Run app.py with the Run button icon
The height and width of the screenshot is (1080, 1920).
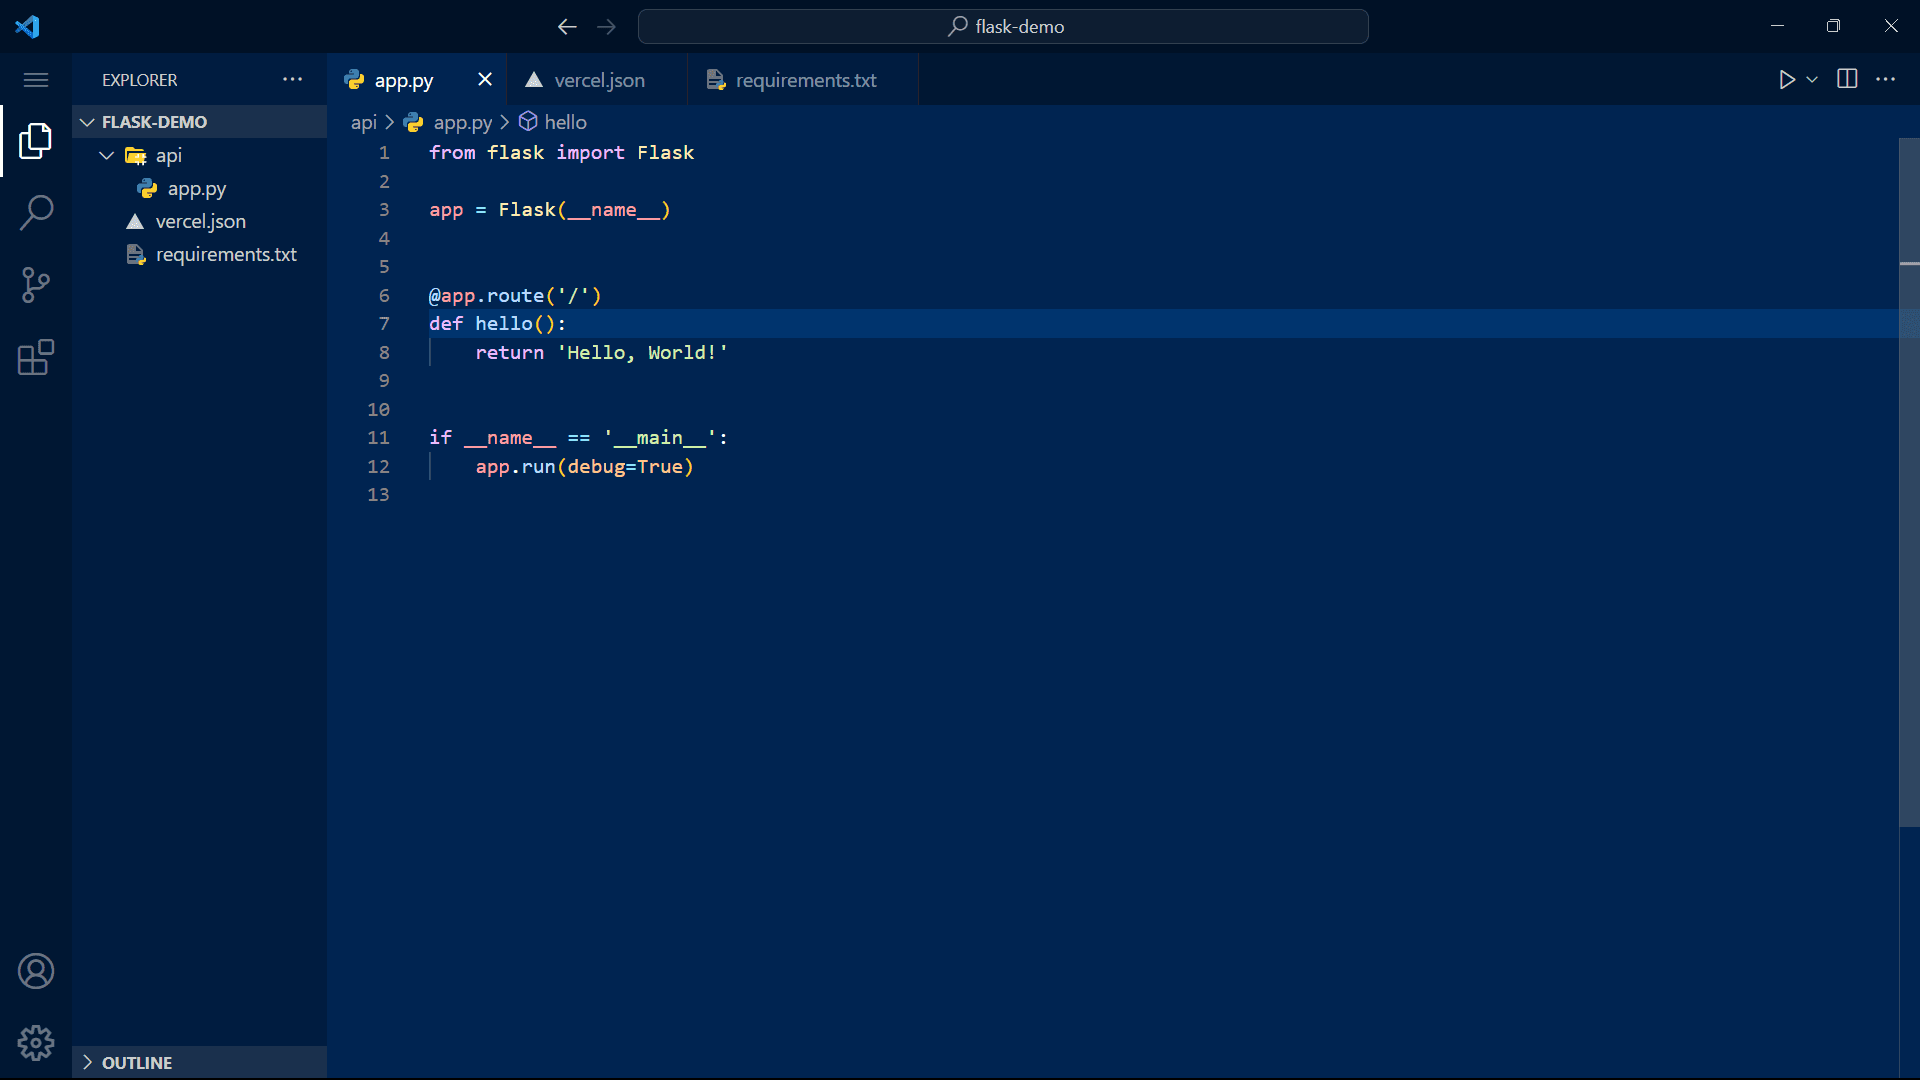[x=1788, y=80]
